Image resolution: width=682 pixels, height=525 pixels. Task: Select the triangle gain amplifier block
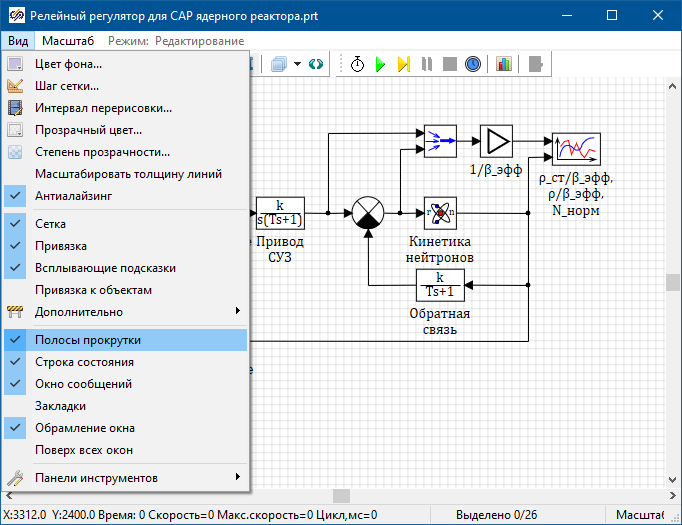496,141
